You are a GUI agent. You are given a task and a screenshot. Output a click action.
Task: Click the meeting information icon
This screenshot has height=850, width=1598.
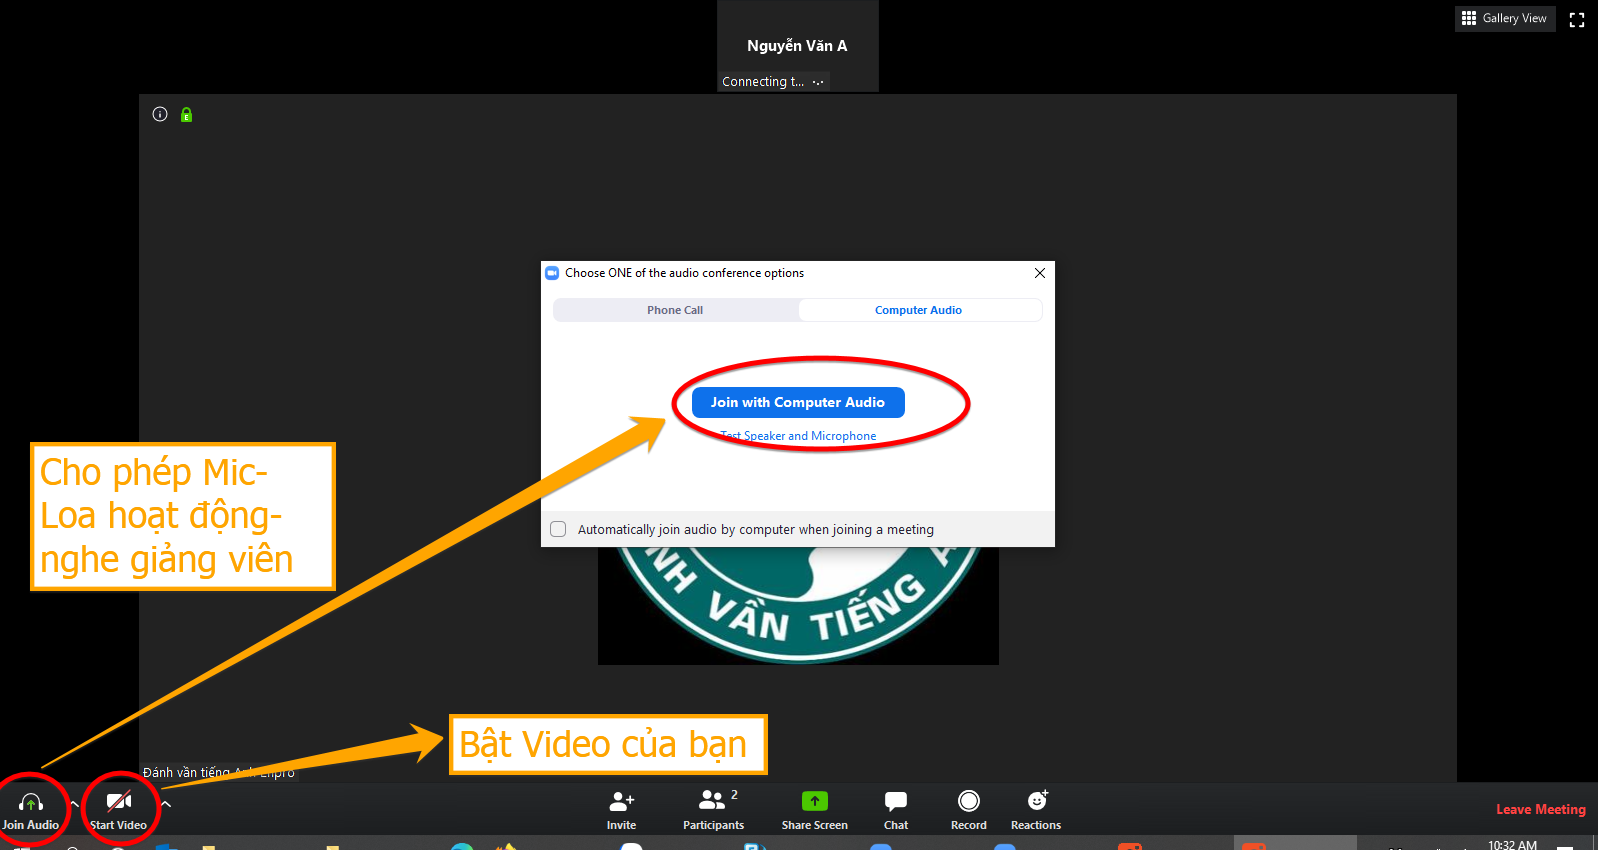pyautogui.click(x=160, y=115)
